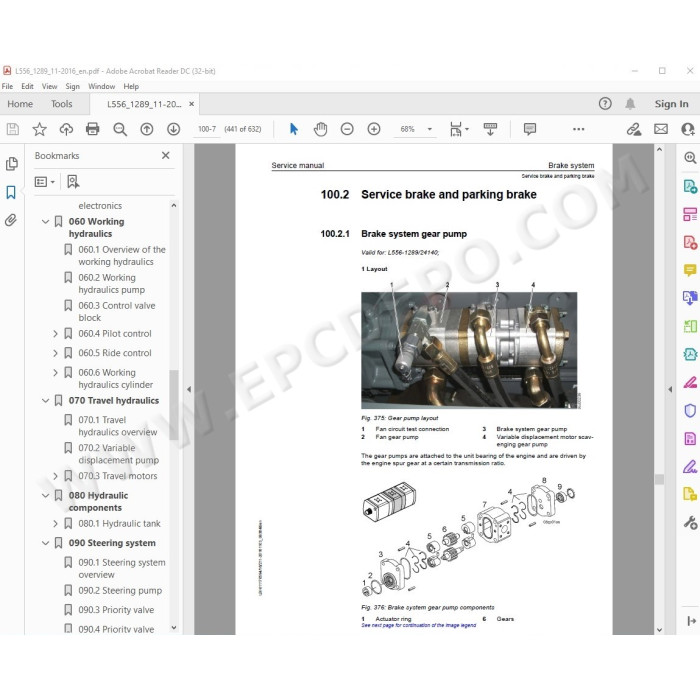Collapse the right tools pane arrow
The width and height of the screenshot is (700, 700).
[670, 389]
